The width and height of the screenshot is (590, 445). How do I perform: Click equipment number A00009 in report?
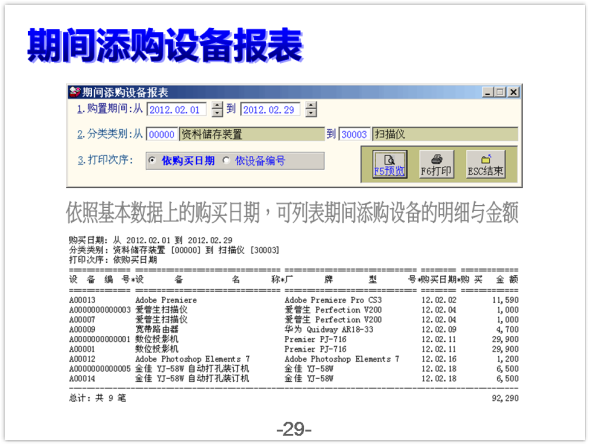[82, 330]
